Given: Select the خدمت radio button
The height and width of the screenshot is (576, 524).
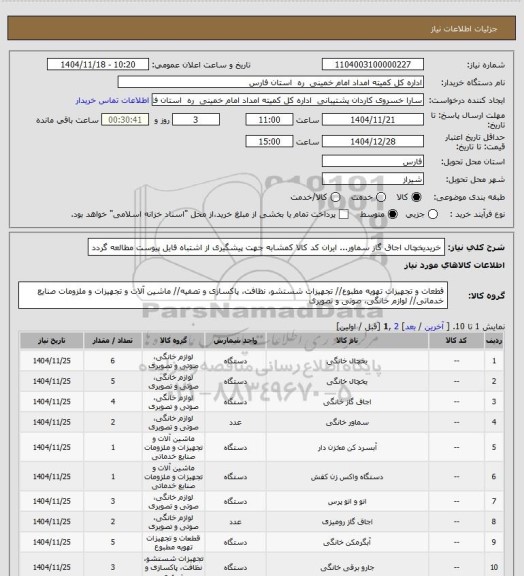Looking at the screenshot, I should click(381, 197).
